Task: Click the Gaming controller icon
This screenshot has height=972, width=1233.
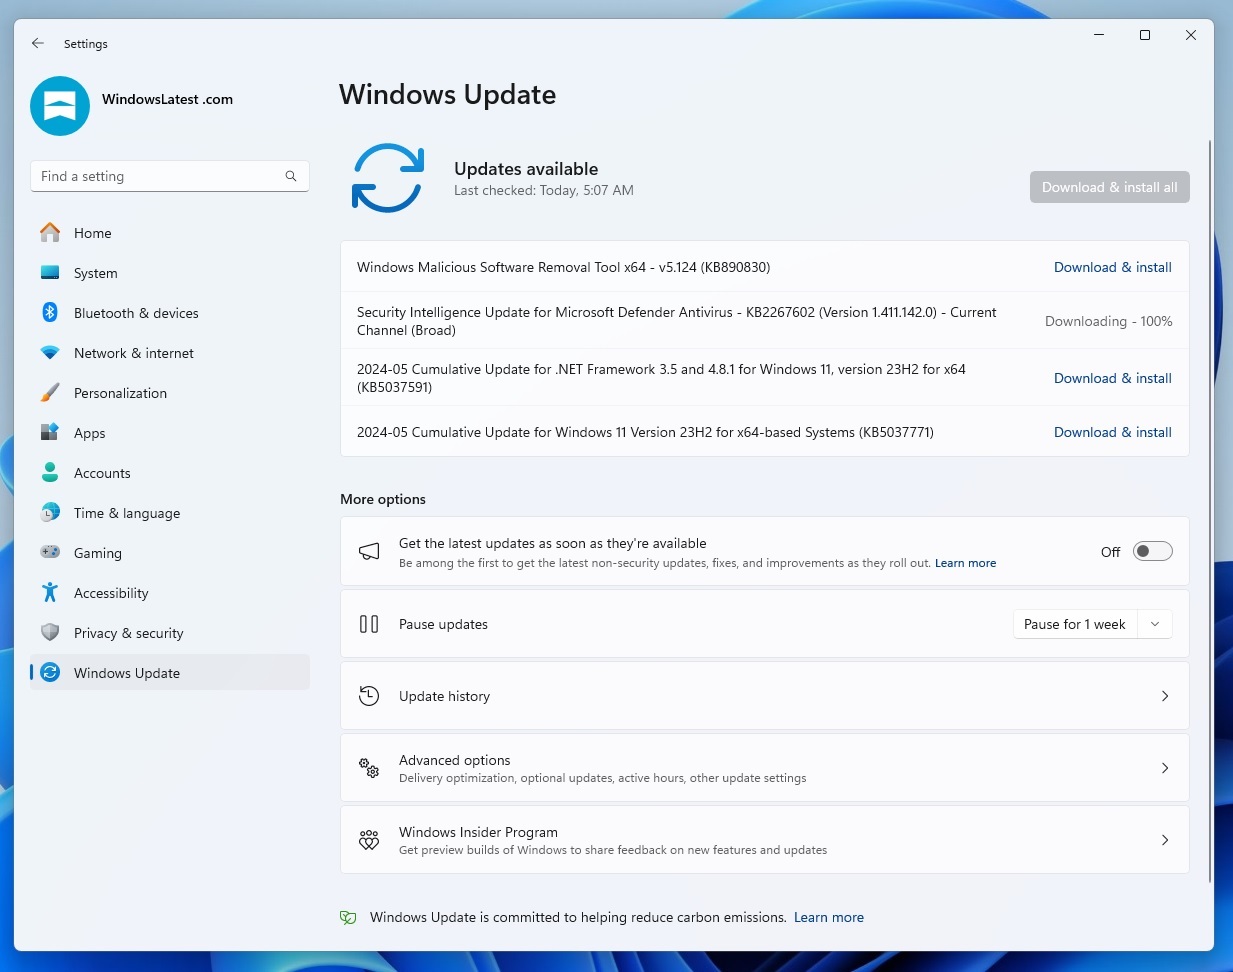Action: (x=50, y=552)
